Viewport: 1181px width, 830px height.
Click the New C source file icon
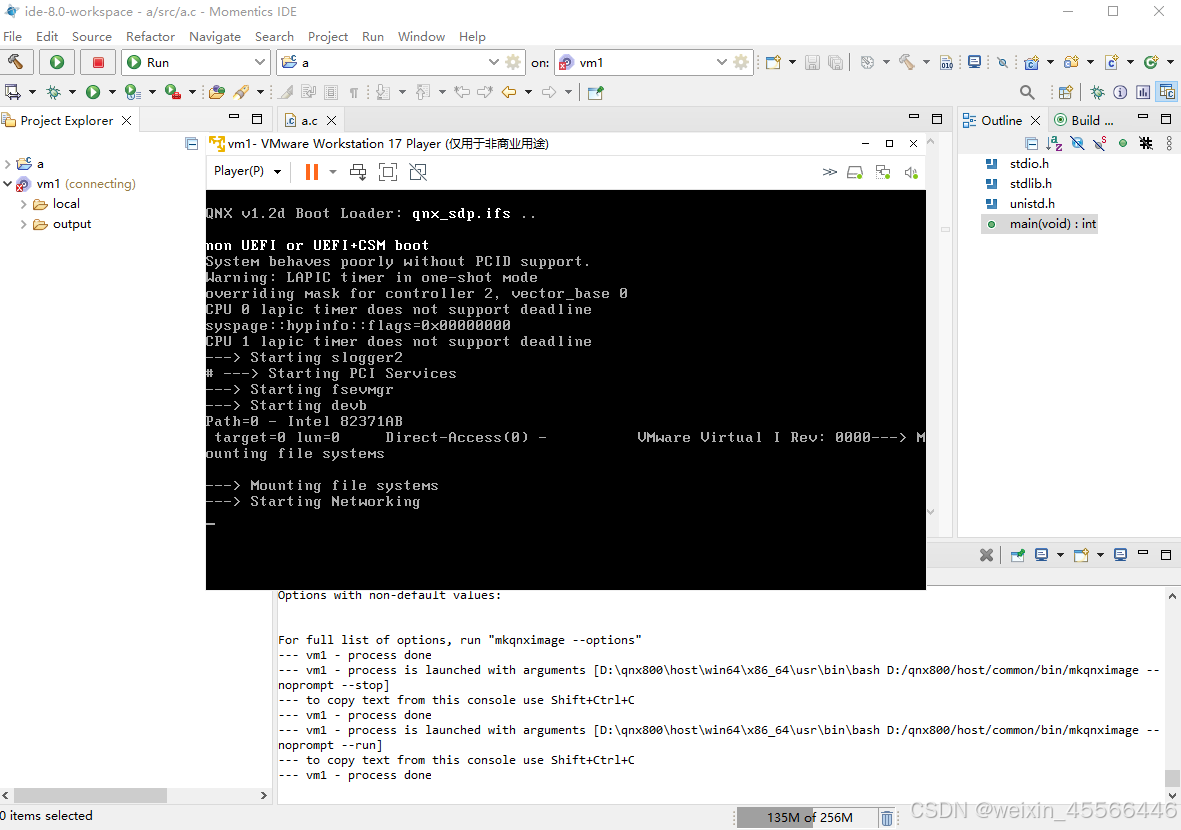(x=1111, y=63)
